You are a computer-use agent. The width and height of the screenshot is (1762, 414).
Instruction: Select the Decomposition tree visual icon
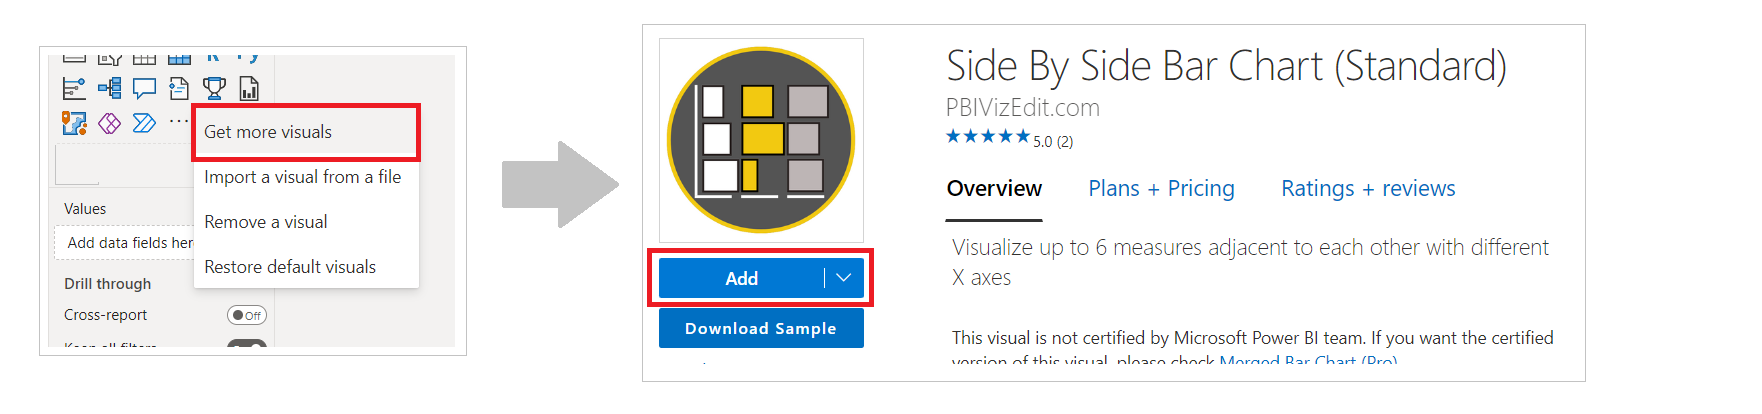[109, 89]
